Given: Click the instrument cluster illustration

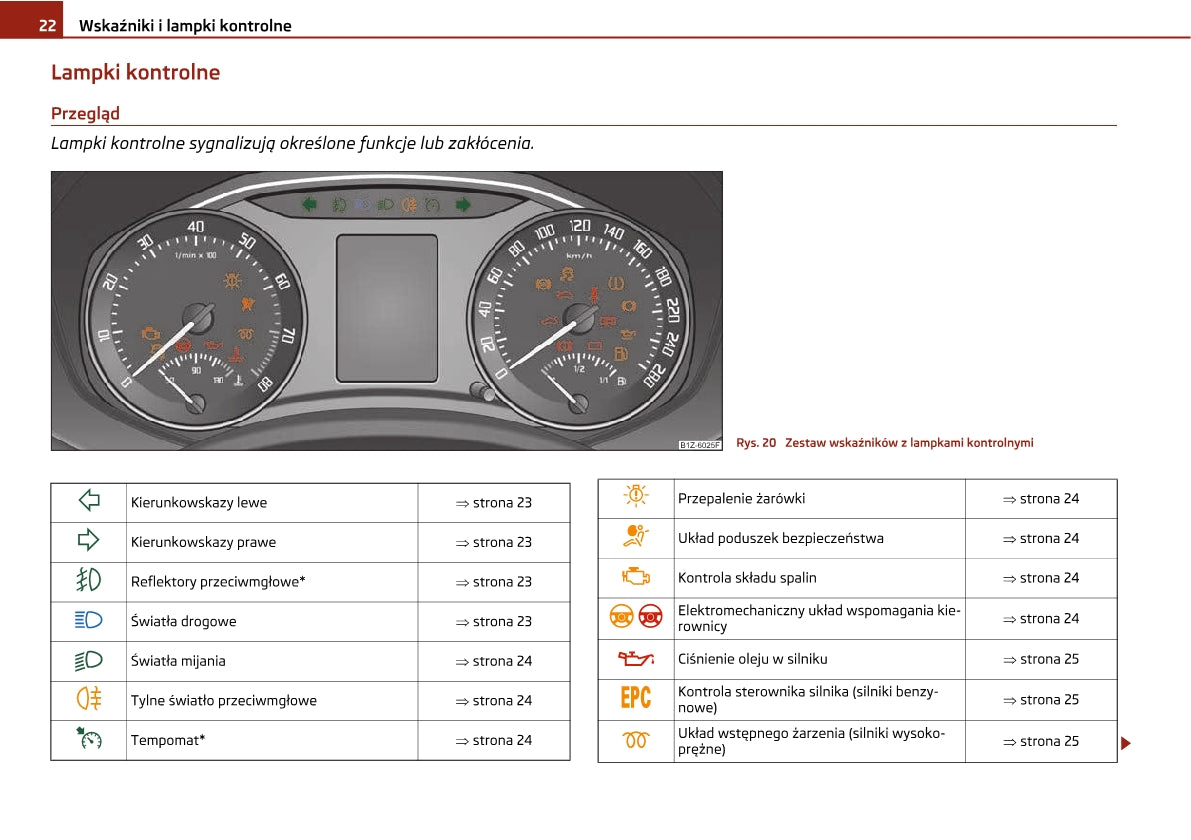Looking at the screenshot, I should pyautogui.click(x=387, y=310).
